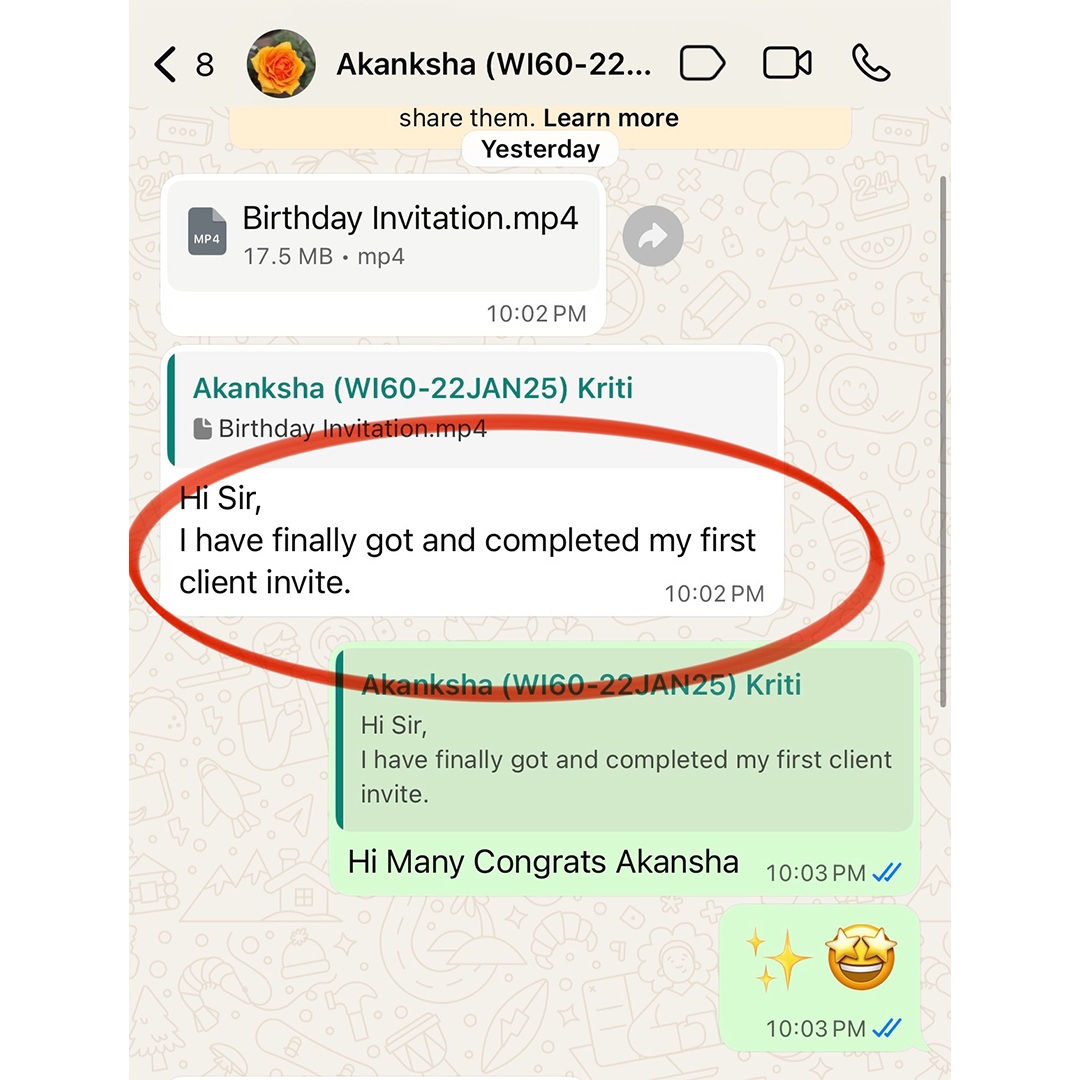Tap the Yesterday date chip
1080x1080 pixels.
(540, 149)
